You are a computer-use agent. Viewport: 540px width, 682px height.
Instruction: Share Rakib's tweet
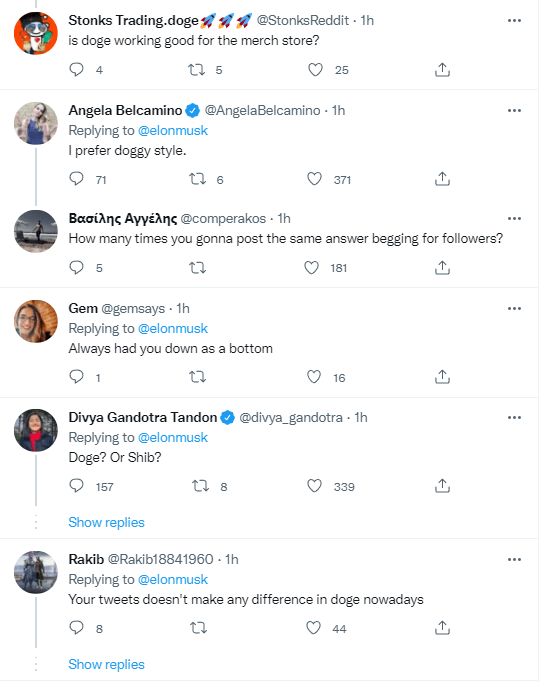[x=442, y=628]
